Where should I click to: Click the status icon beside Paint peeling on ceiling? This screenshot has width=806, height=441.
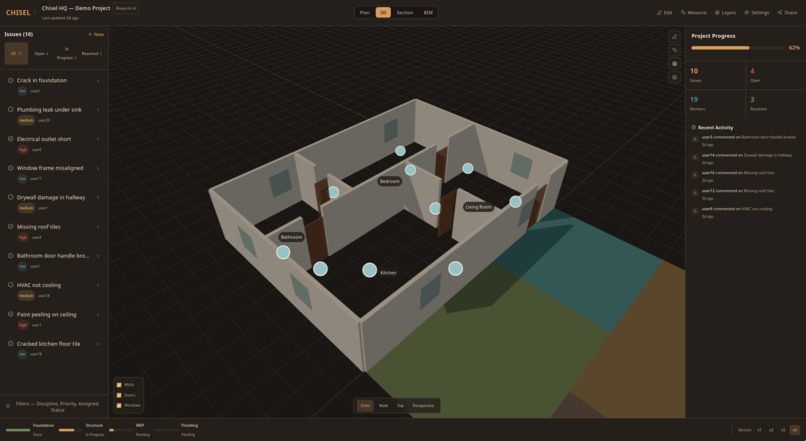click(x=10, y=314)
